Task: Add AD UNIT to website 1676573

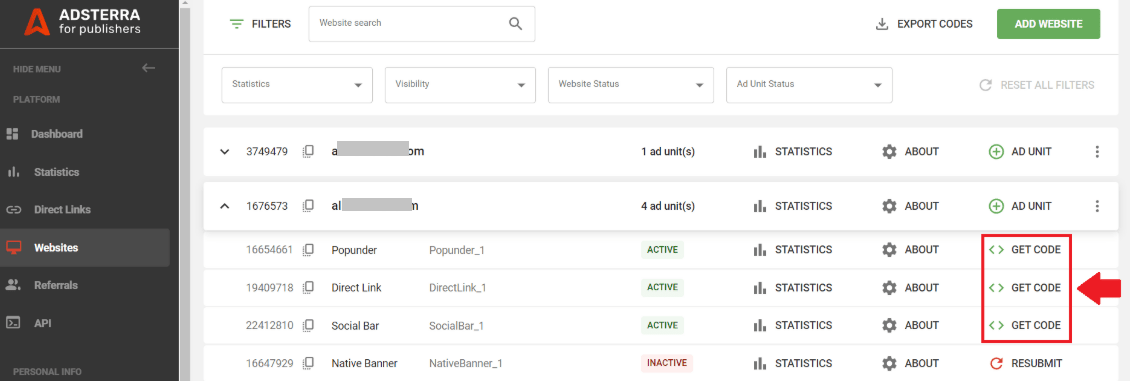Action: pos(1020,206)
